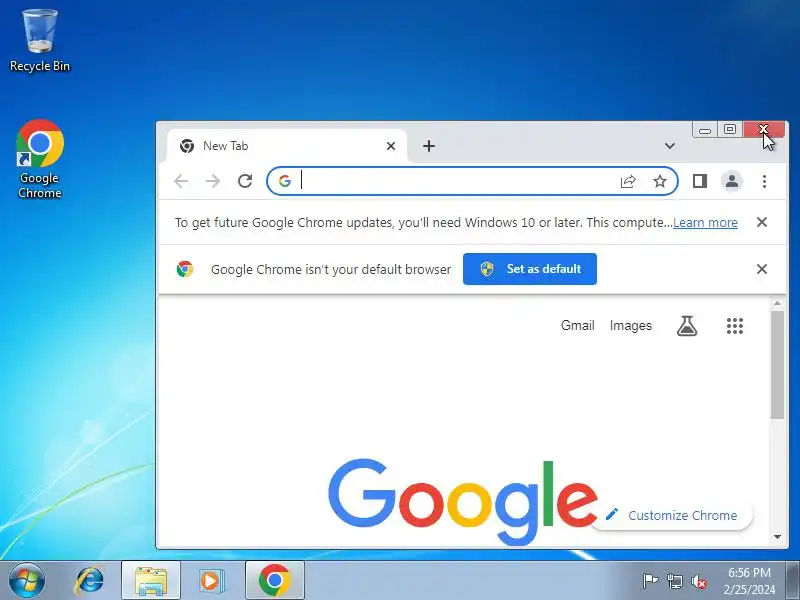Open Chrome's three-dot menu
Screen dimensions: 800x600
click(764, 181)
